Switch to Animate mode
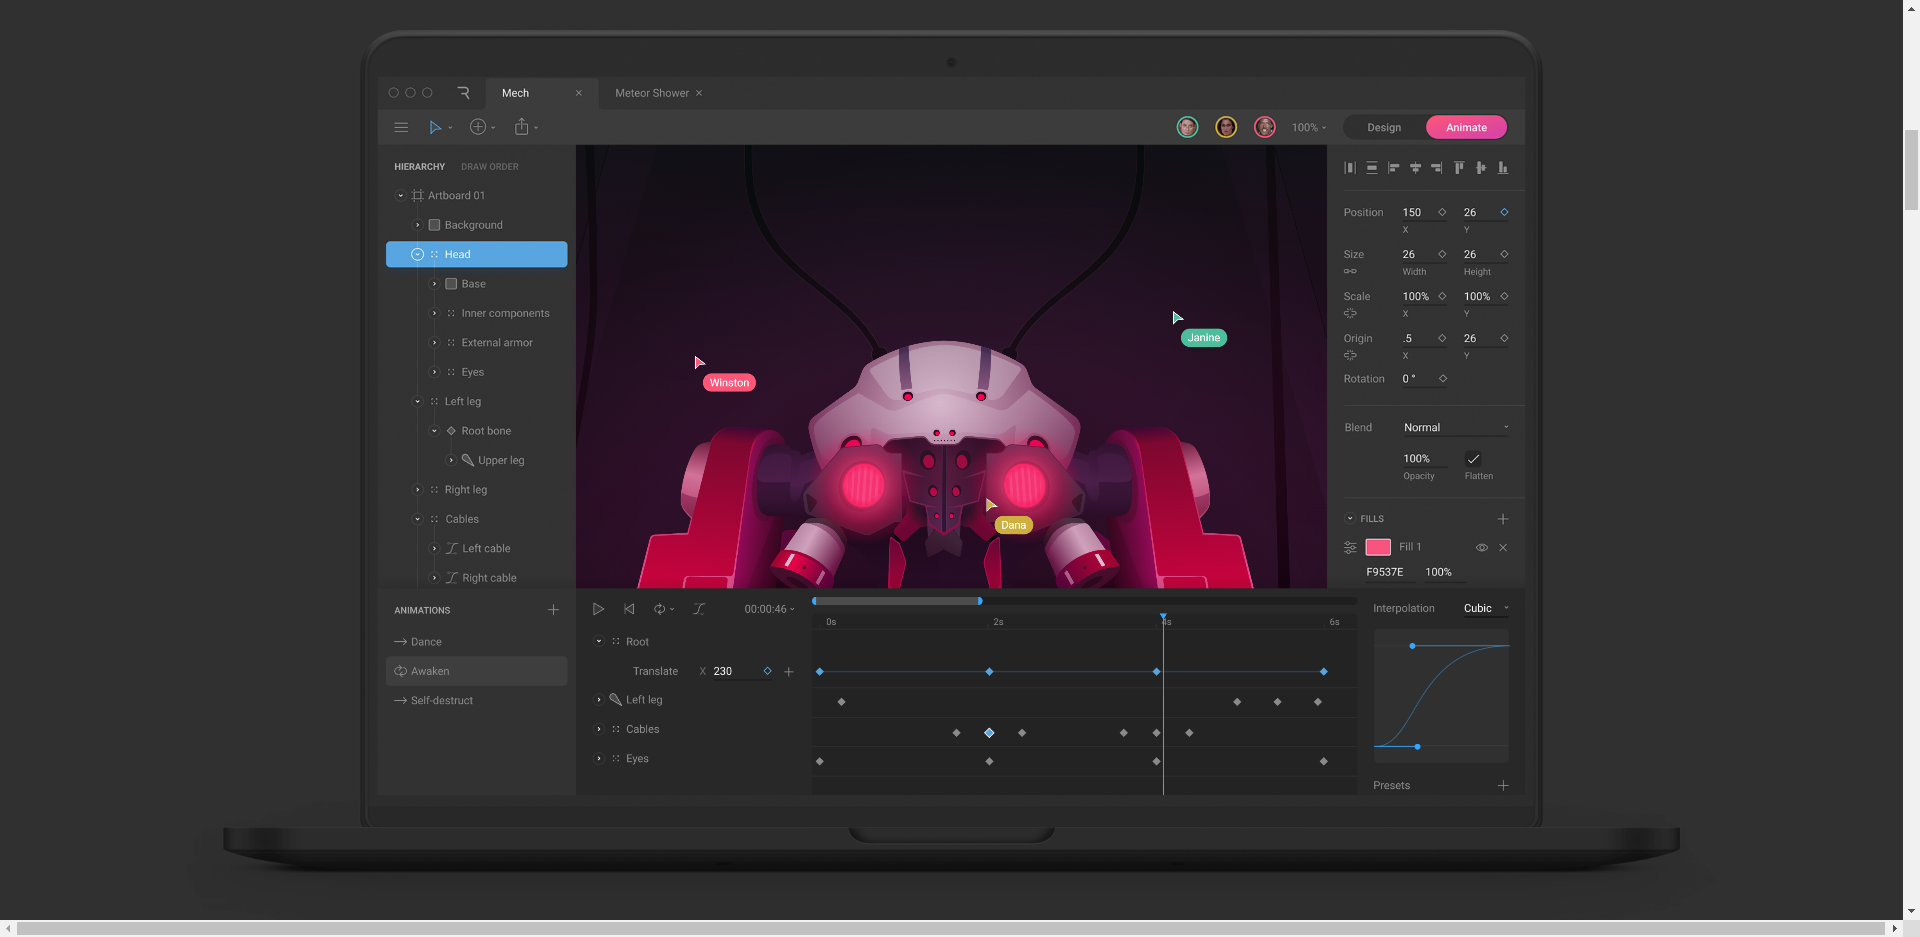This screenshot has height=937, width=1920. [x=1466, y=127]
